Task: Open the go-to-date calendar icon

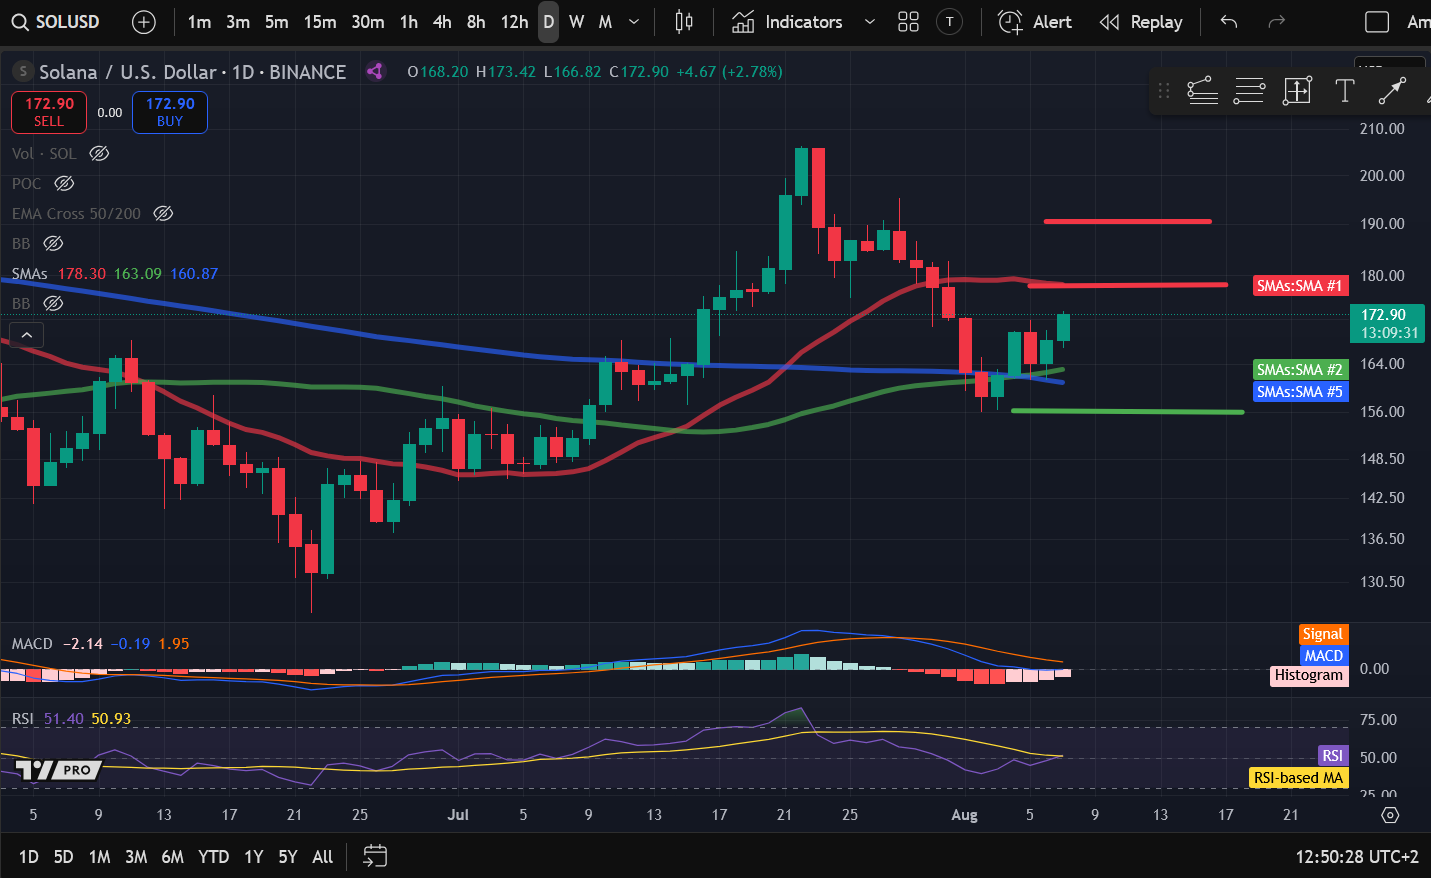Action: 375,856
